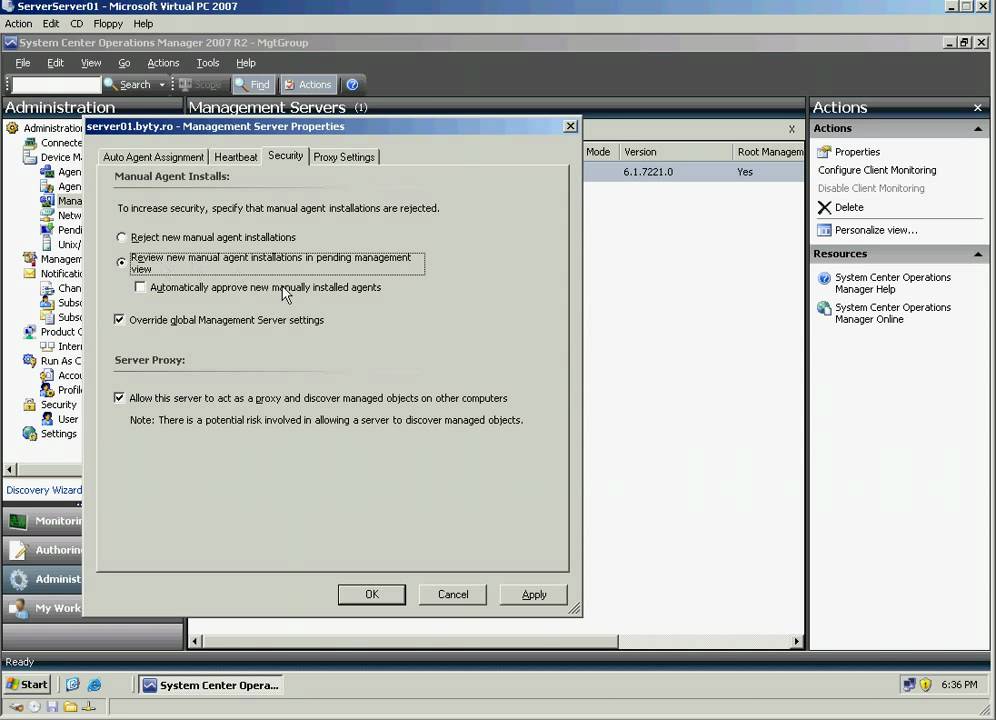Image resolution: width=996 pixels, height=720 pixels.
Task: Click the Security lock icon in tree
Action: pyautogui.click(x=30, y=404)
